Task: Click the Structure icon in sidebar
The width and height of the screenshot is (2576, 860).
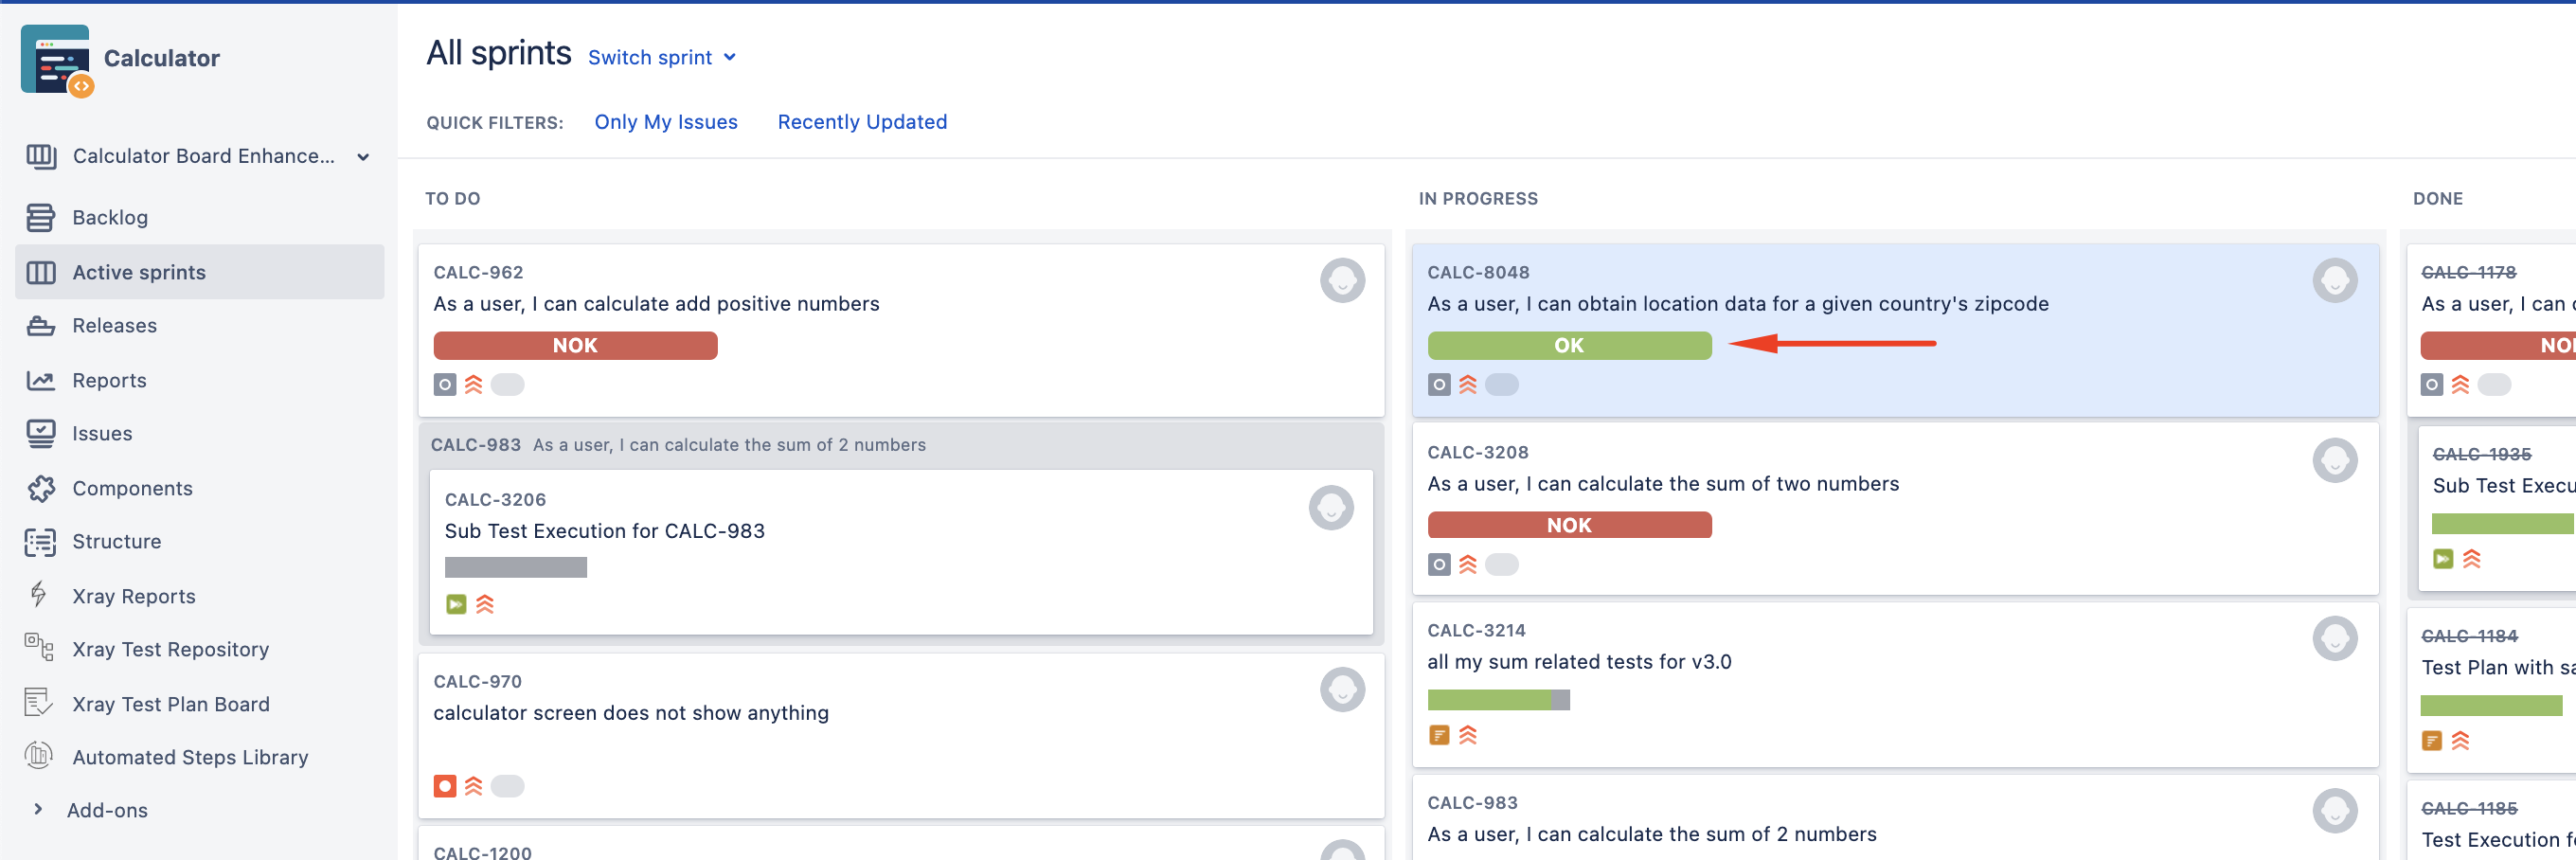Action: [x=40, y=542]
